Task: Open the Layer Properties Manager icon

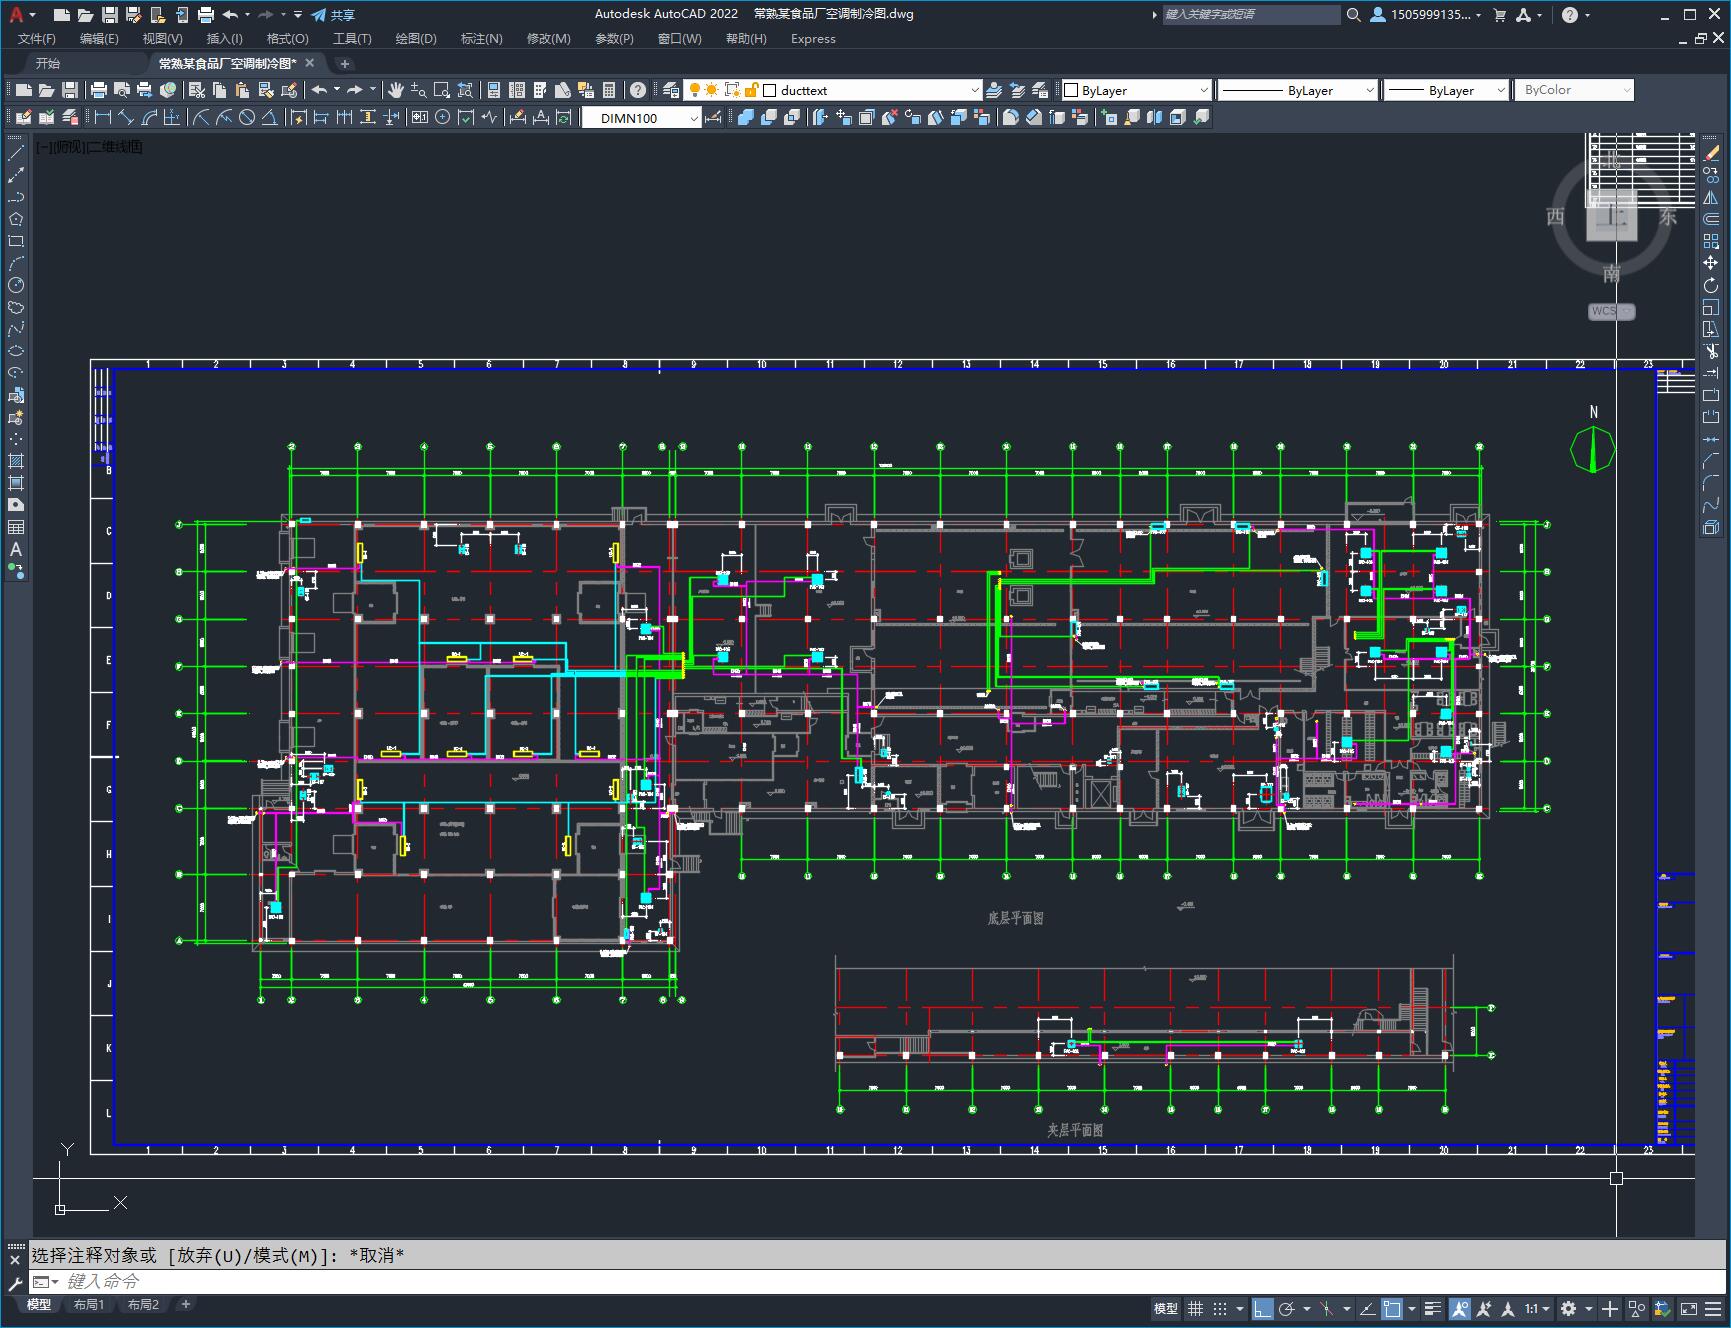Action: [x=671, y=90]
